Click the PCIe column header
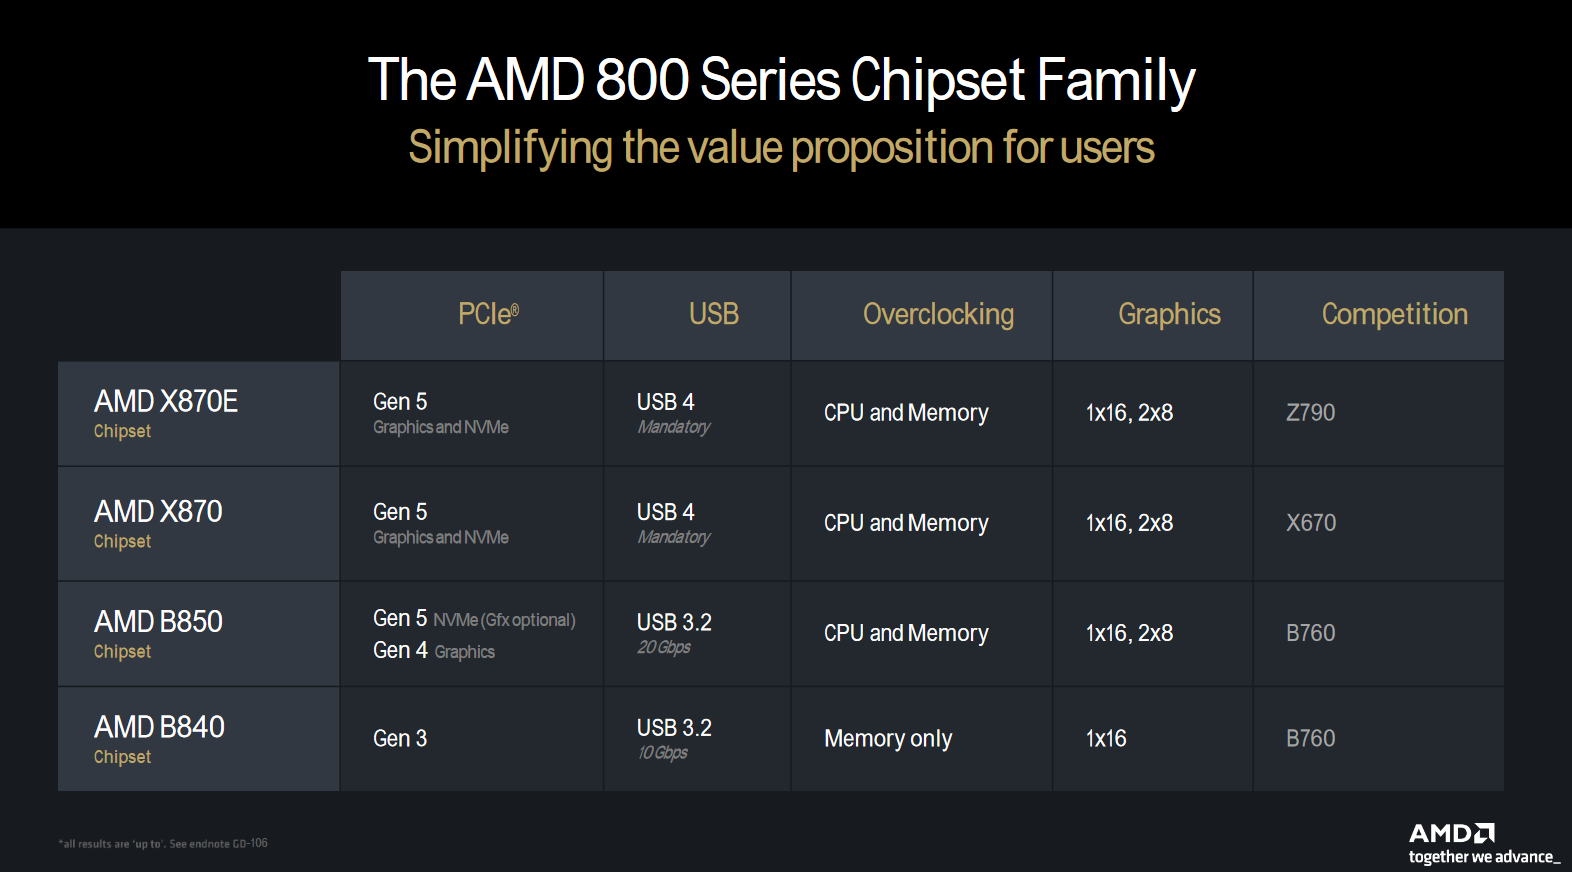 (488, 314)
